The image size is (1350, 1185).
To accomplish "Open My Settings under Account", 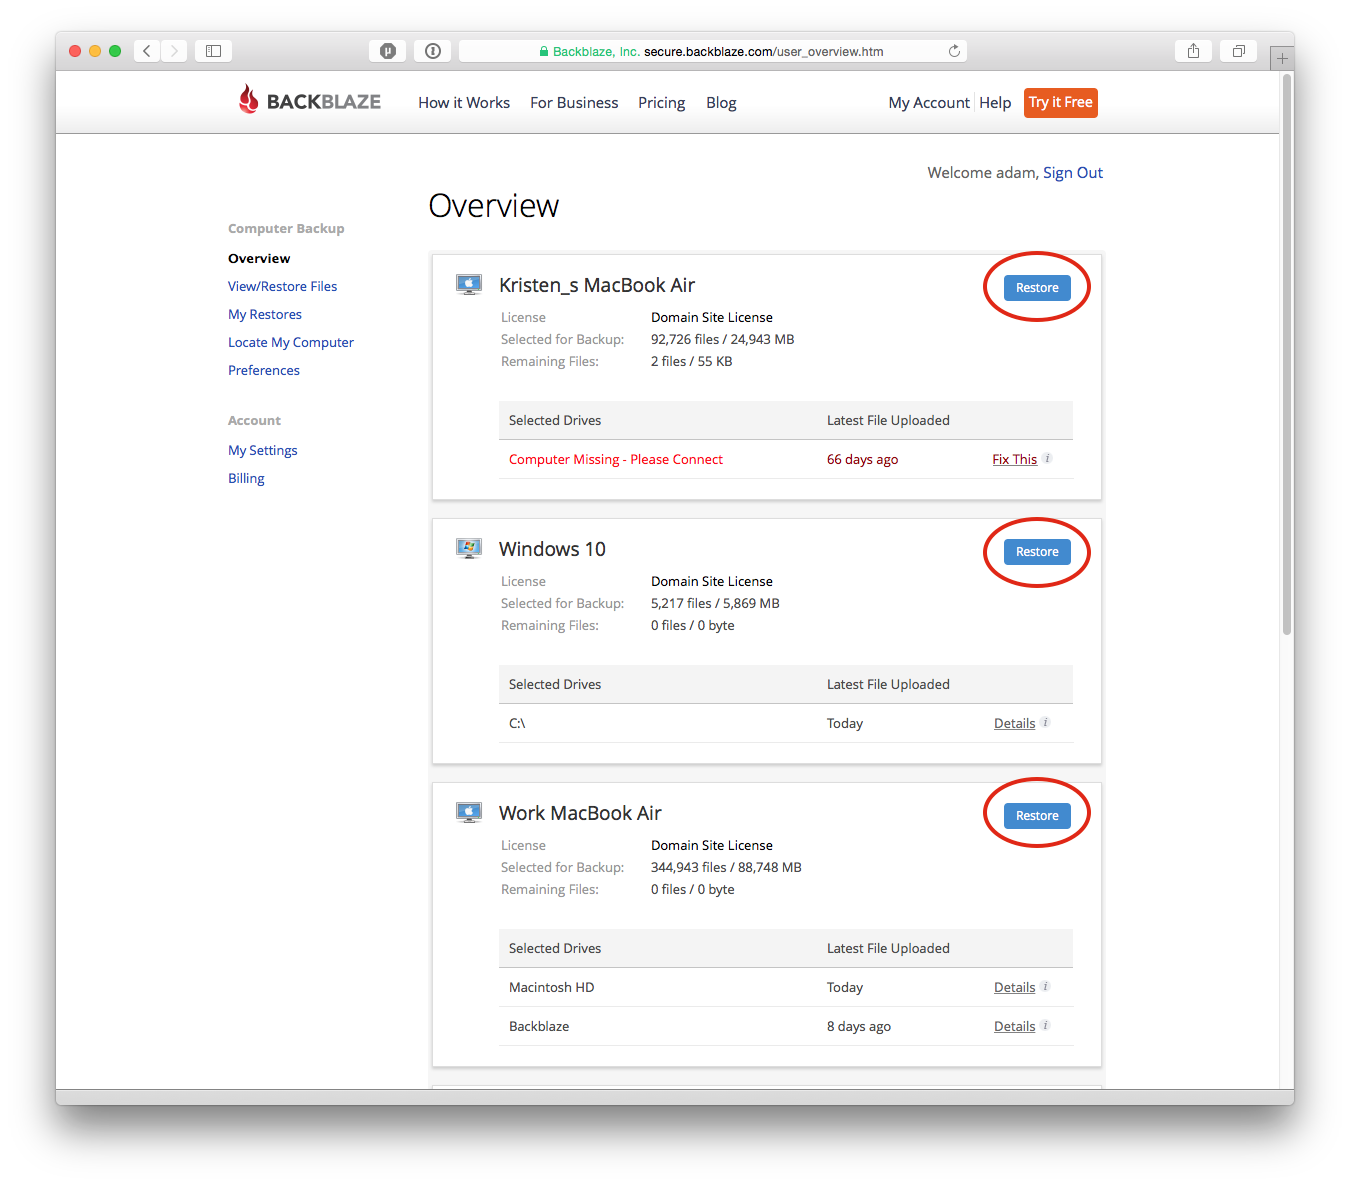I will tap(263, 450).
